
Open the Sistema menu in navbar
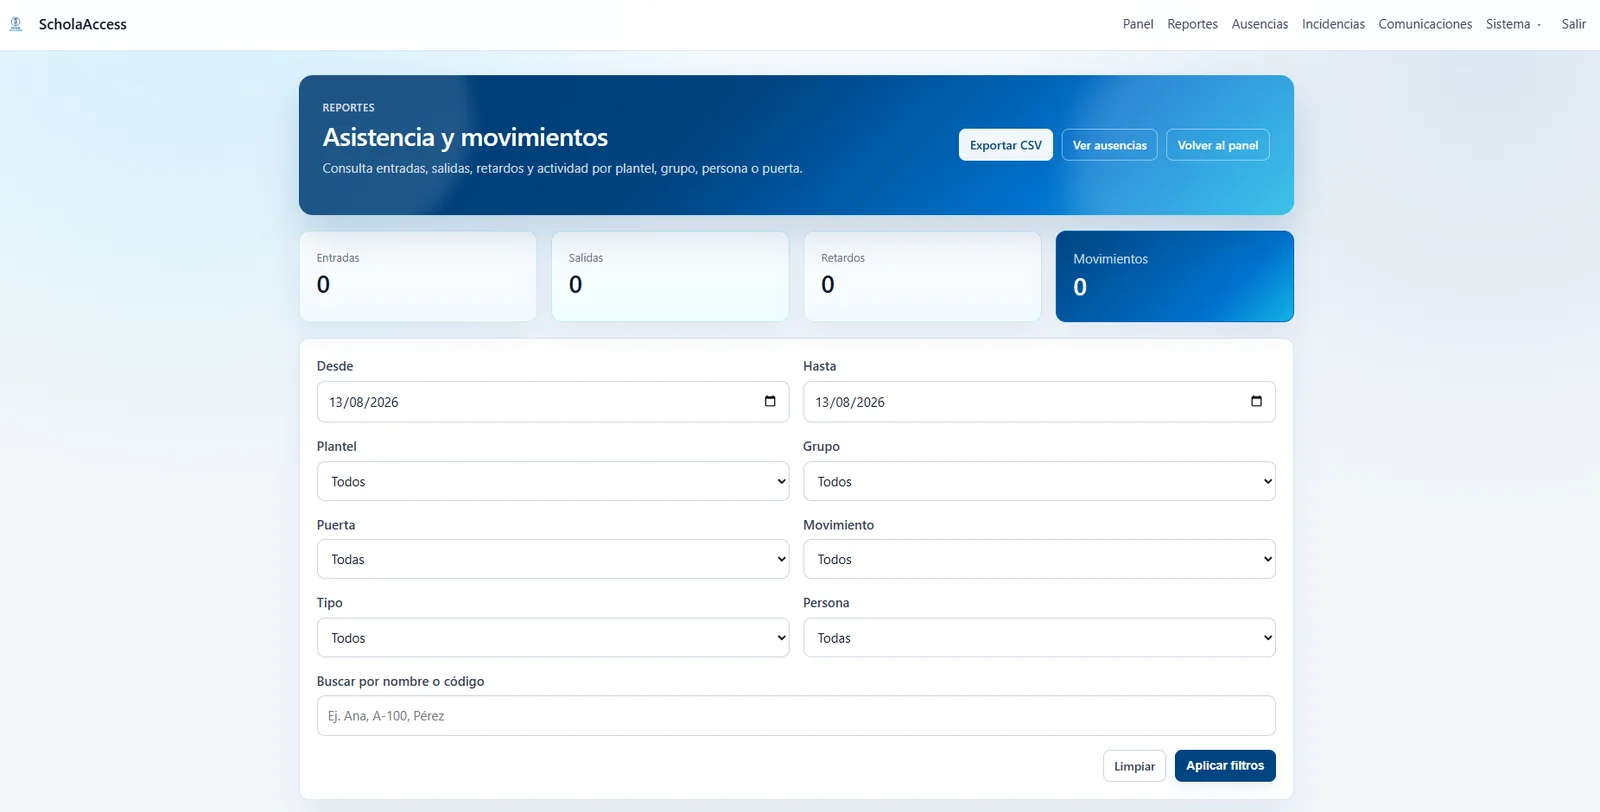click(x=1513, y=24)
